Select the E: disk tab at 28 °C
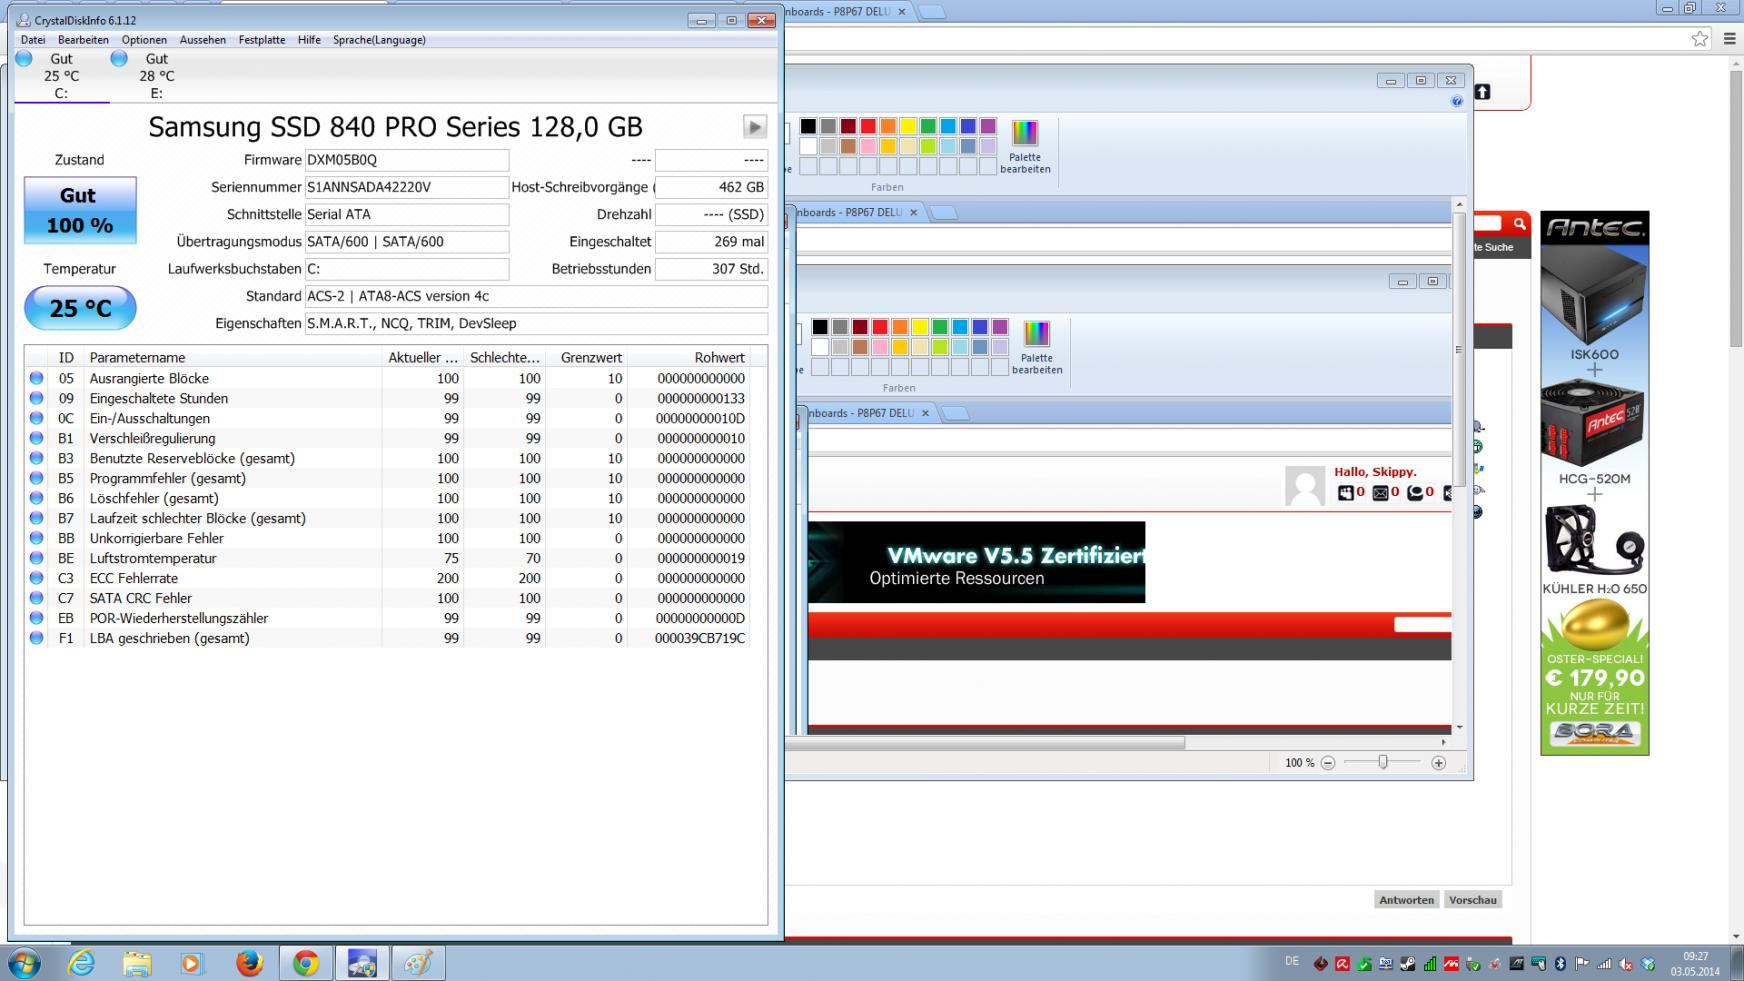The width and height of the screenshot is (1744, 981). [156, 76]
